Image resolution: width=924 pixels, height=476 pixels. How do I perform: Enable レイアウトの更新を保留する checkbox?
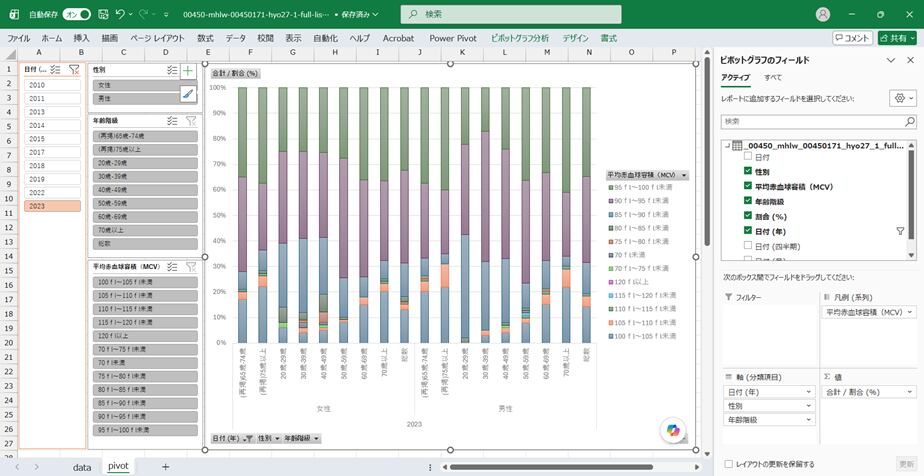(x=729, y=464)
